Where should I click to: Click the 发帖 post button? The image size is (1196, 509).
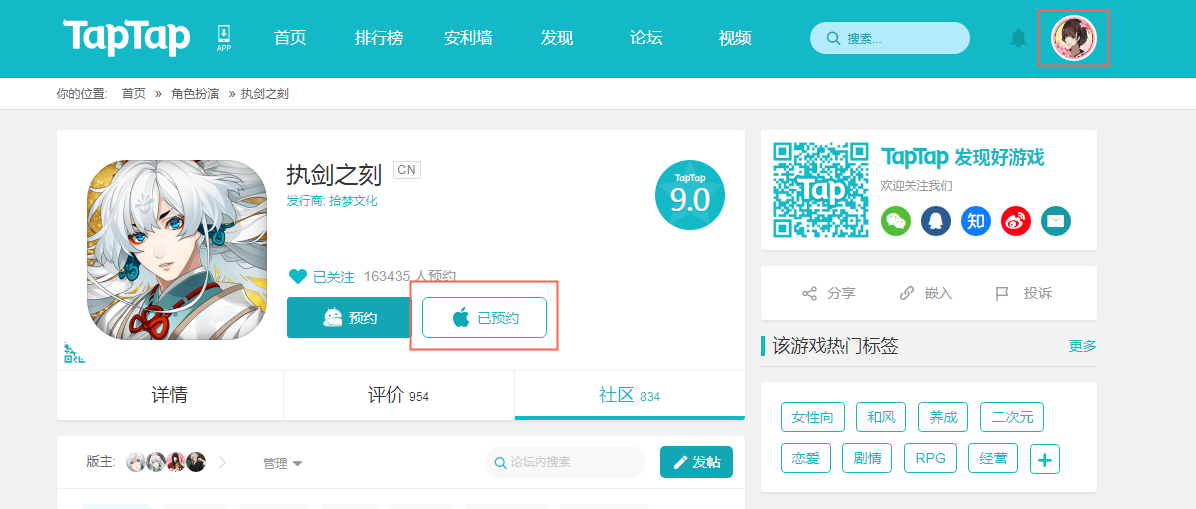point(696,462)
